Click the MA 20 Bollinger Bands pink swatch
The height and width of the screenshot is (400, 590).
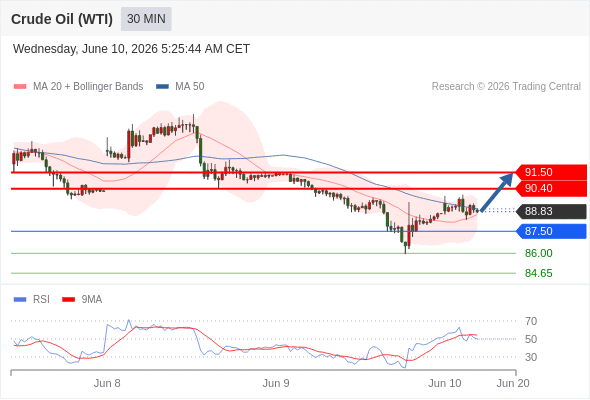pos(20,87)
